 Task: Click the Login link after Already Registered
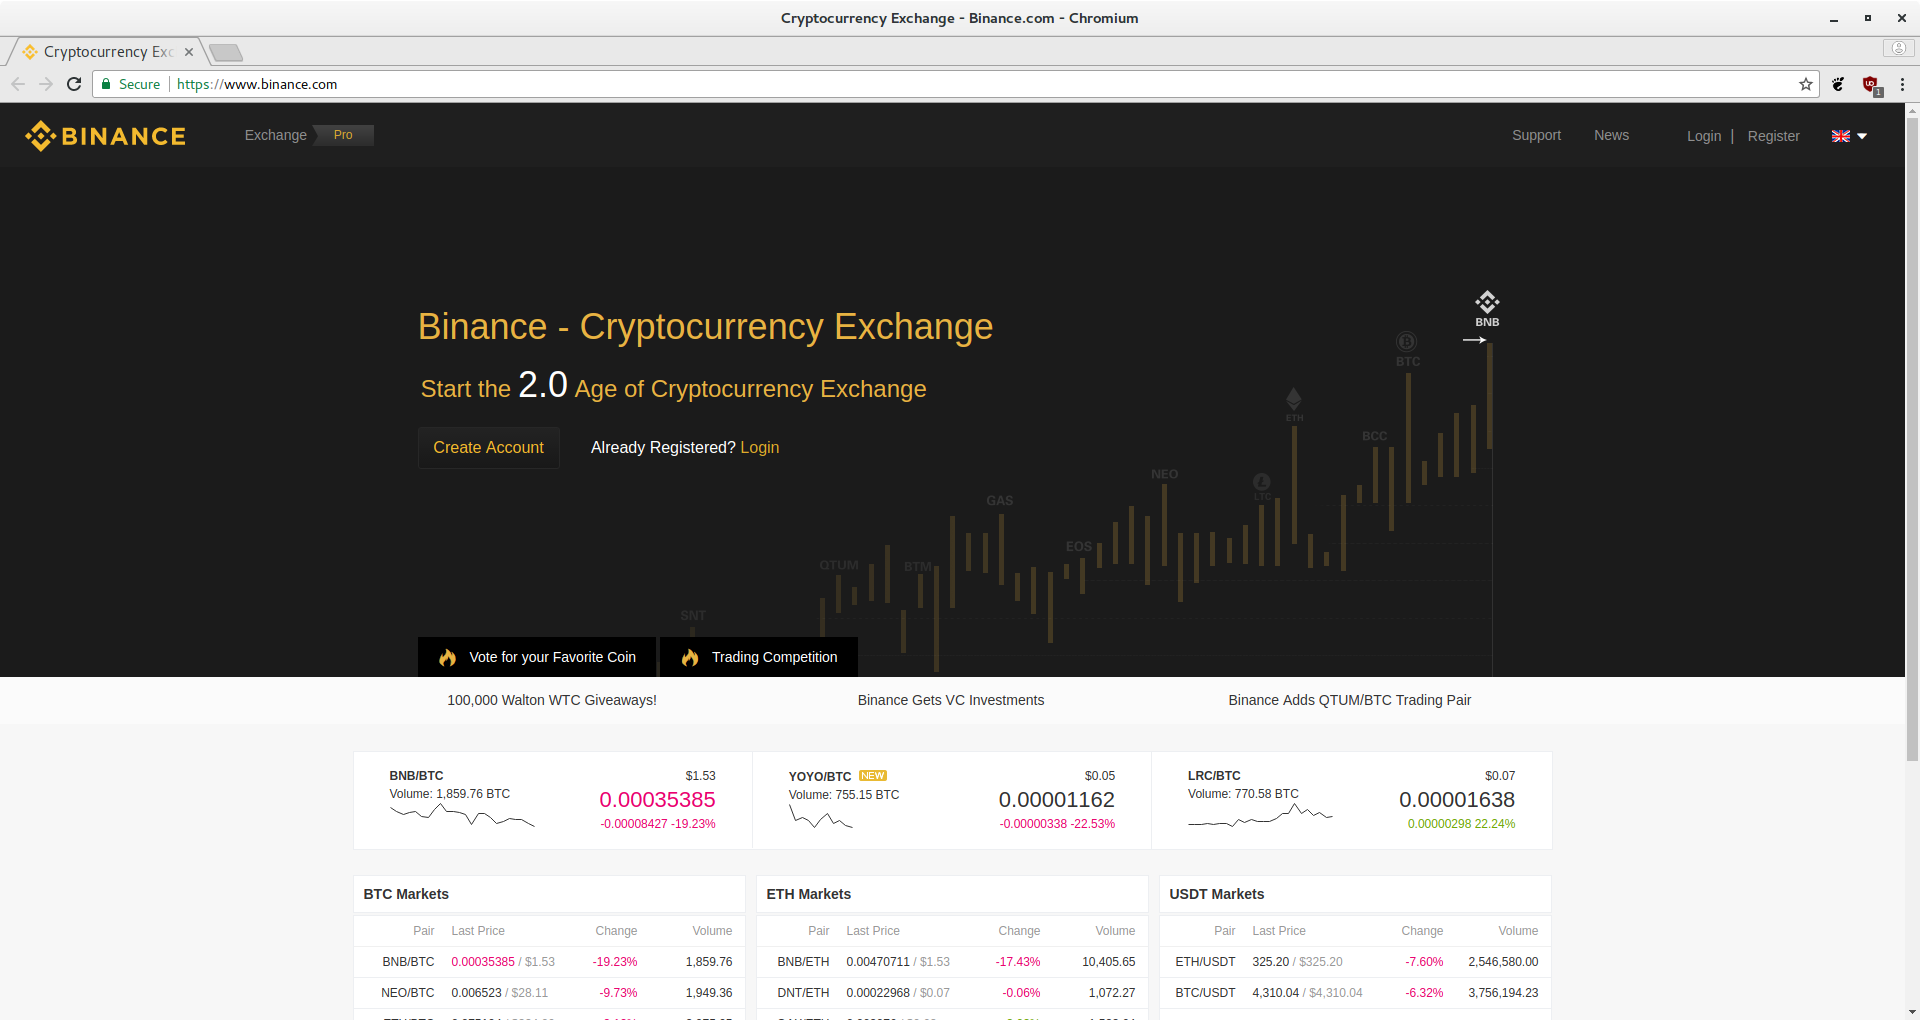pos(759,447)
